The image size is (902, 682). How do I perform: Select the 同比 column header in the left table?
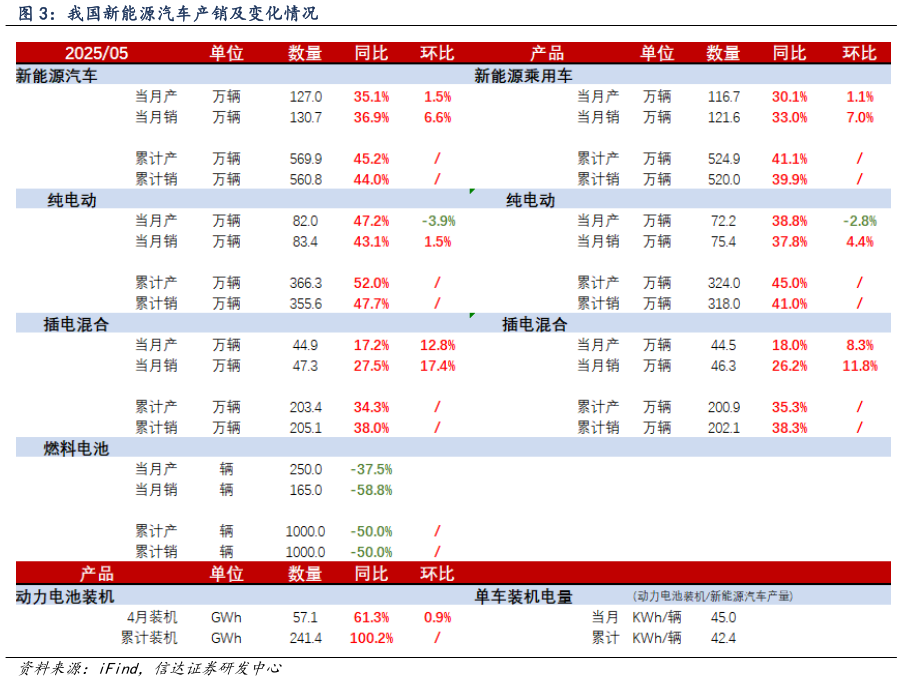370,53
